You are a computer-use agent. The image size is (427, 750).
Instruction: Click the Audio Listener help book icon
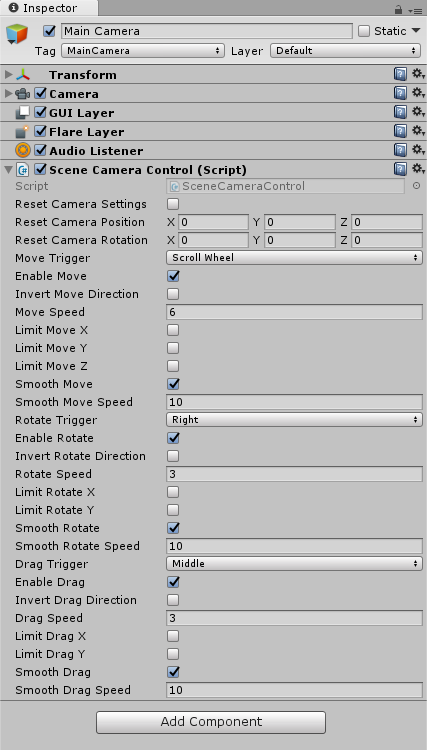click(400, 150)
